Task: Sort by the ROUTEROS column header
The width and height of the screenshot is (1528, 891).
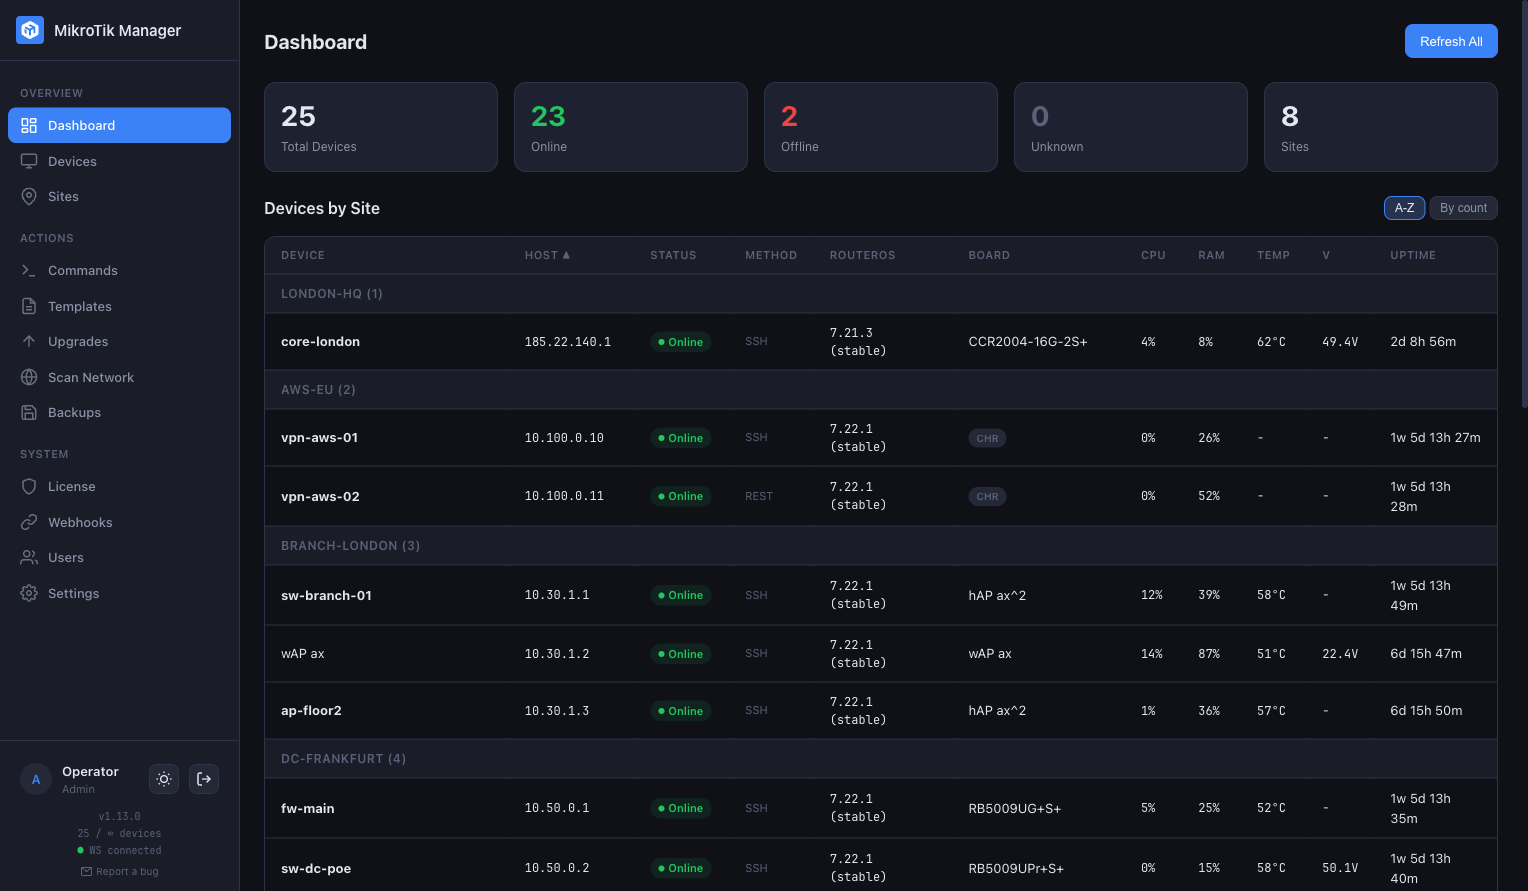Action: 862,255
